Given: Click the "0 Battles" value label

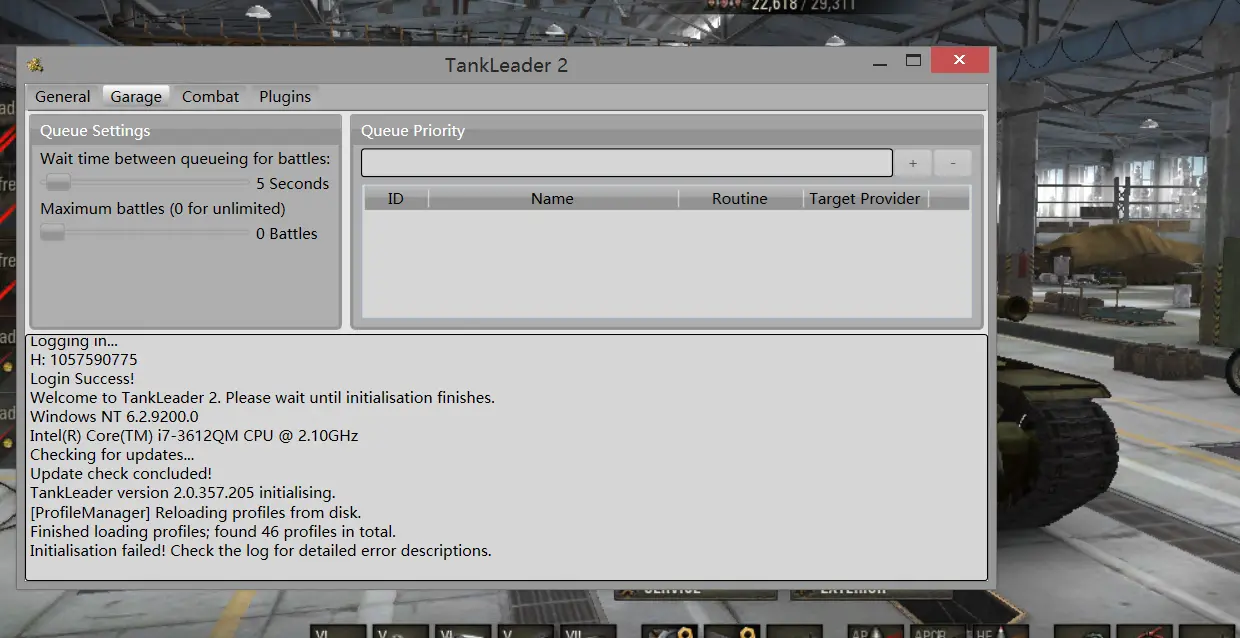Looking at the screenshot, I should point(287,234).
